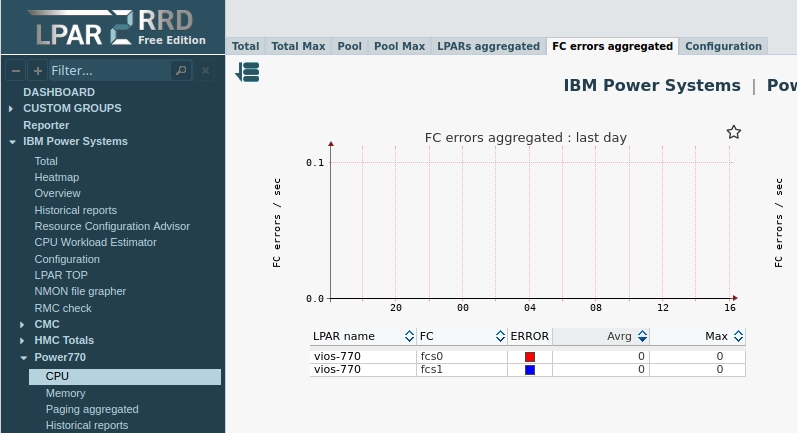Switch to the LPARs aggregated tab
The width and height of the screenshot is (797, 433).
pyautogui.click(x=488, y=46)
